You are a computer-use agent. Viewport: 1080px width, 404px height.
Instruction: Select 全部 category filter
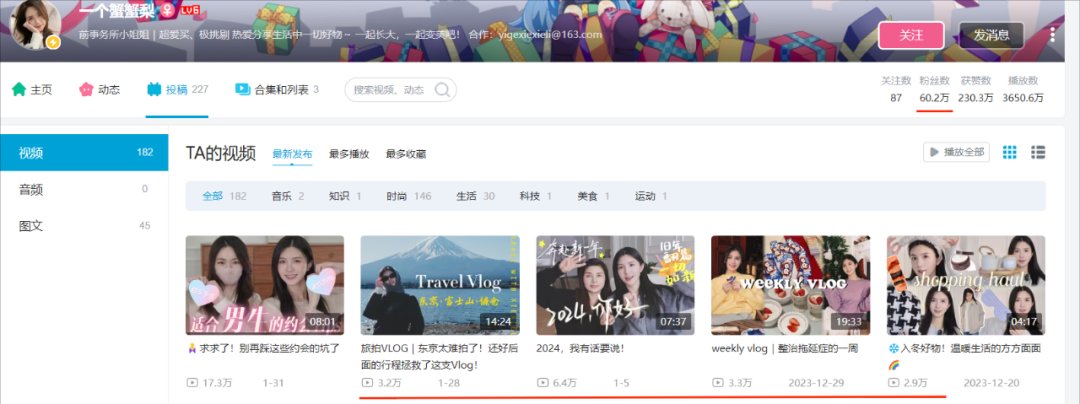click(x=212, y=196)
